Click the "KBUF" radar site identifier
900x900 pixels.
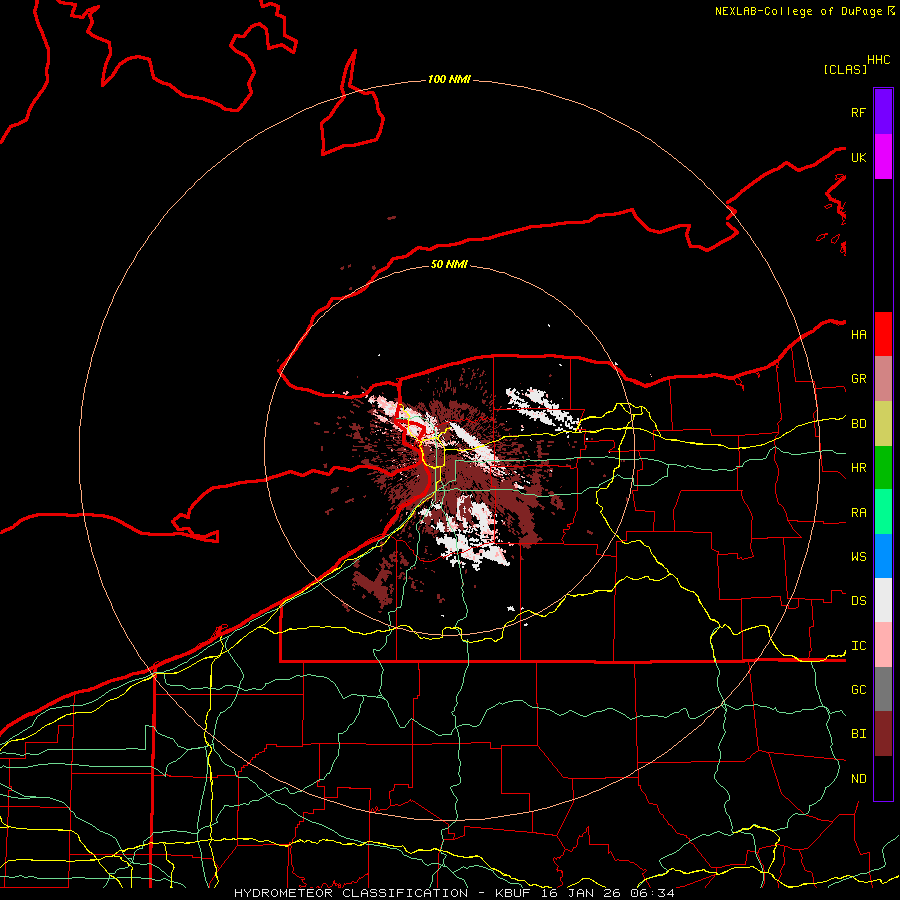pyautogui.click(x=513, y=893)
